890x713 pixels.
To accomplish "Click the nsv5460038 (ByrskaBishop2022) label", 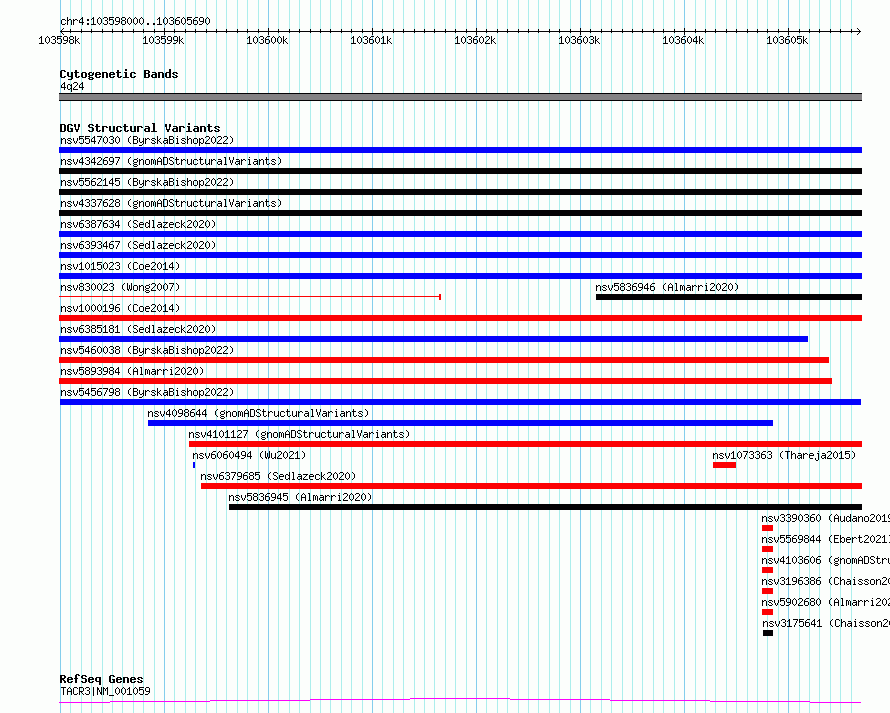I will (x=147, y=350).
